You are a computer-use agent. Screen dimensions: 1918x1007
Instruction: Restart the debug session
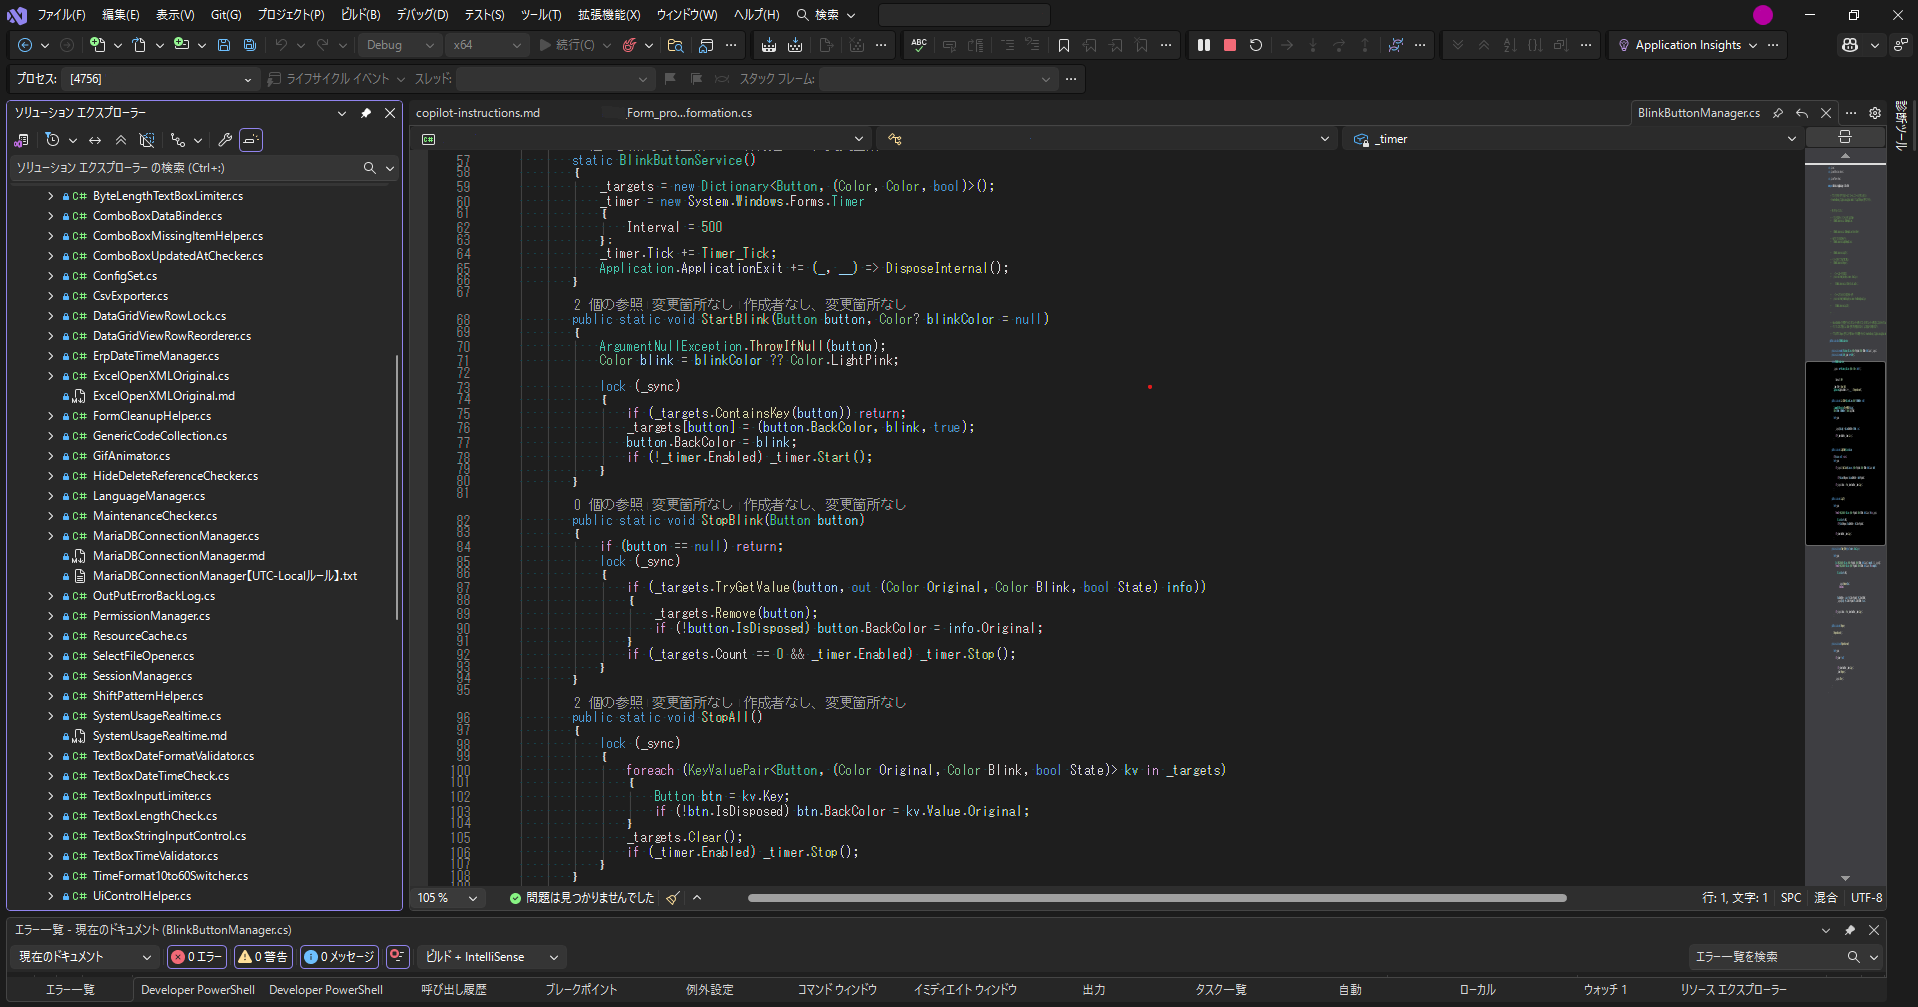[1256, 45]
